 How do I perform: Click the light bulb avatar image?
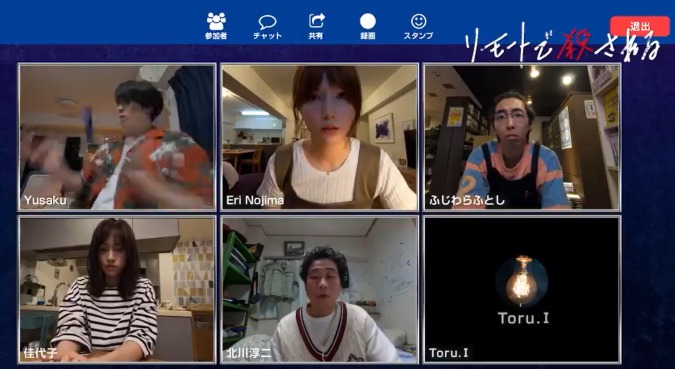pyautogui.click(x=521, y=281)
